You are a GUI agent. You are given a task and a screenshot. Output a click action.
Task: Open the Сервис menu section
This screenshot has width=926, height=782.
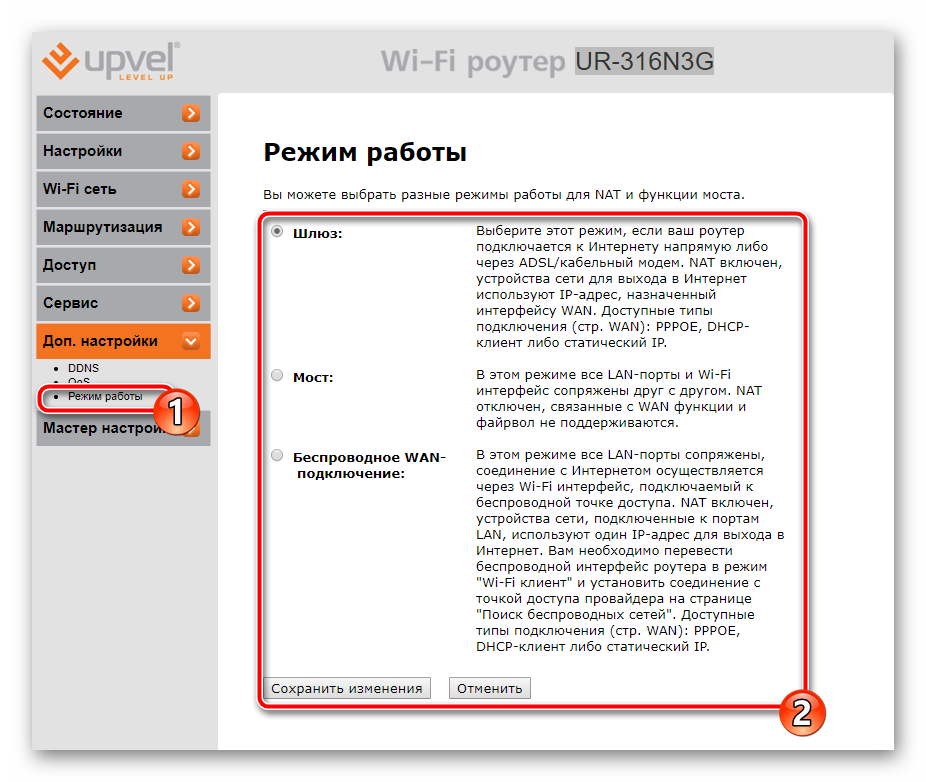click(123, 303)
